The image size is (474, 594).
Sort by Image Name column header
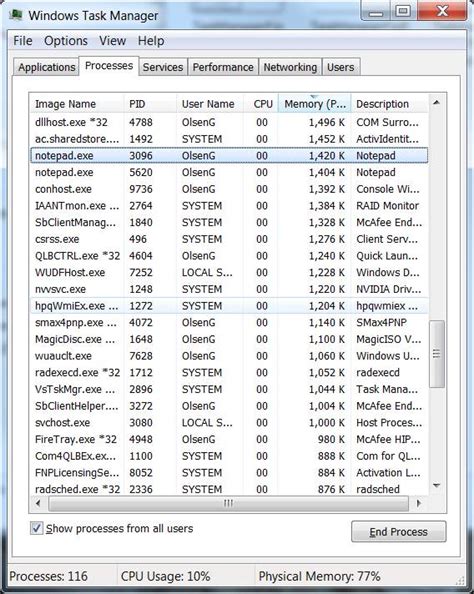coord(77,104)
